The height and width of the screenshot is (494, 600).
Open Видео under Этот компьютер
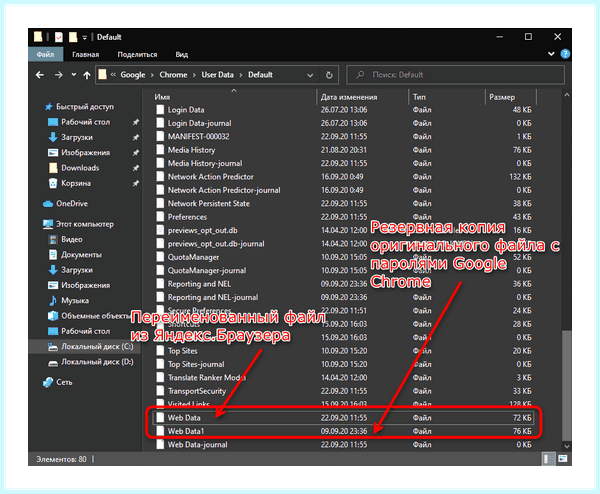click(72, 239)
